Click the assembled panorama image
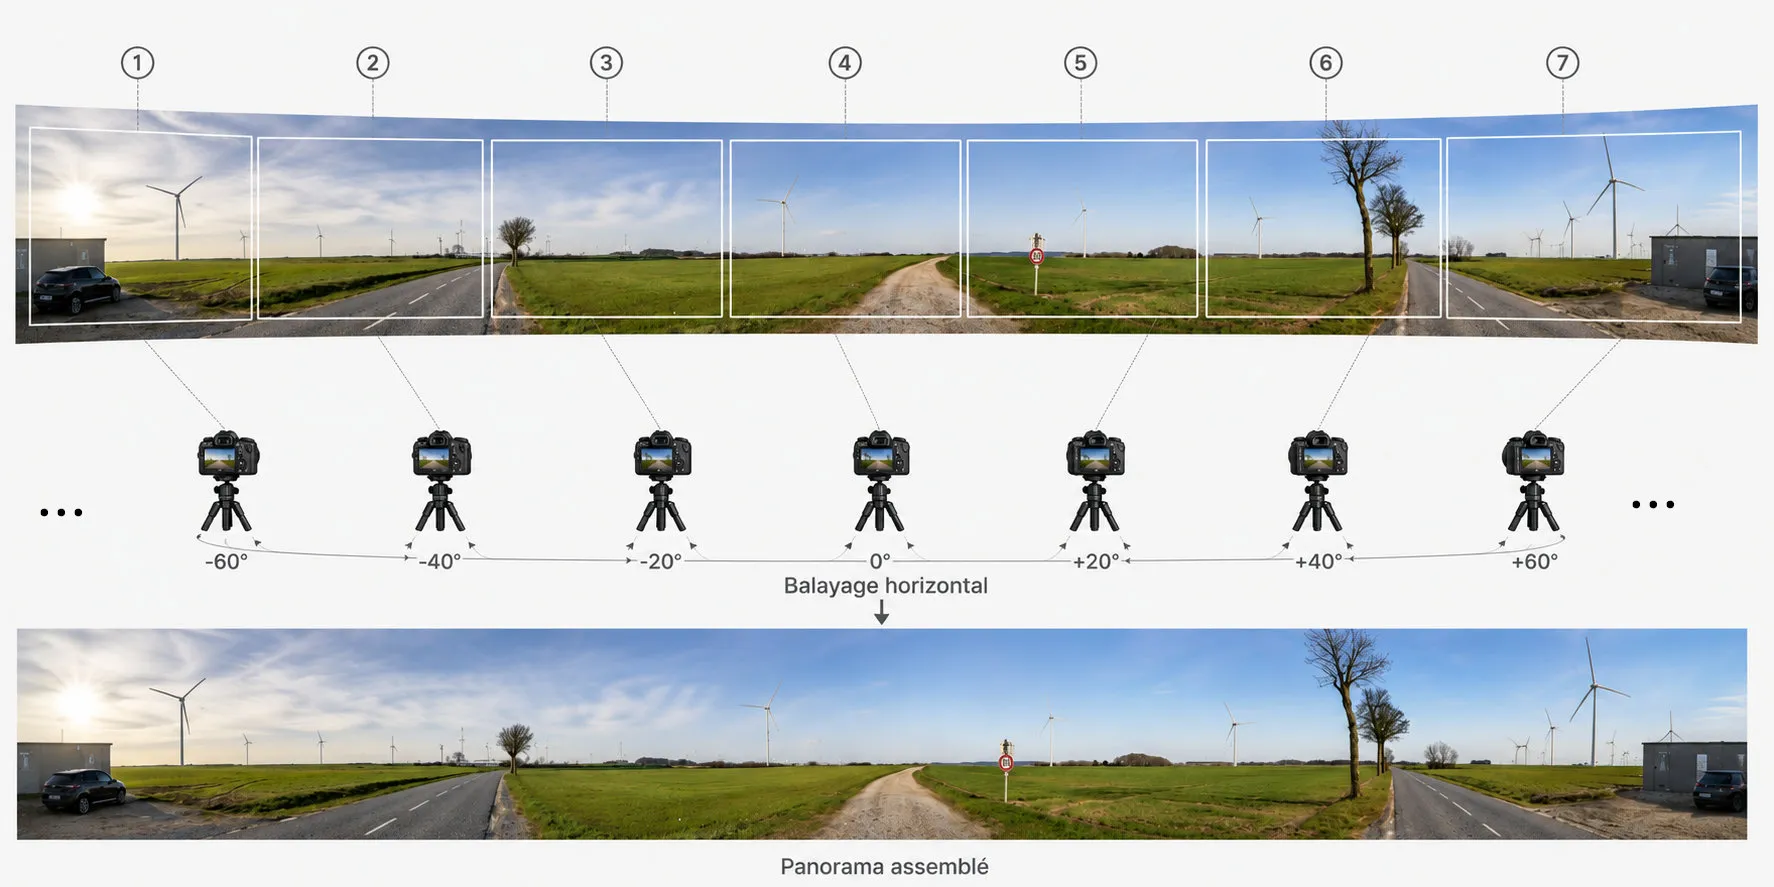 coord(882,733)
